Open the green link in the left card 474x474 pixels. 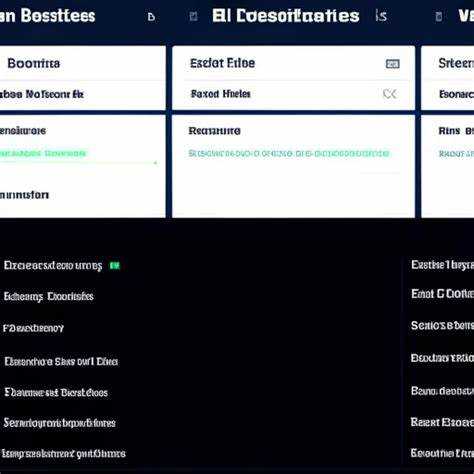[43, 153]
